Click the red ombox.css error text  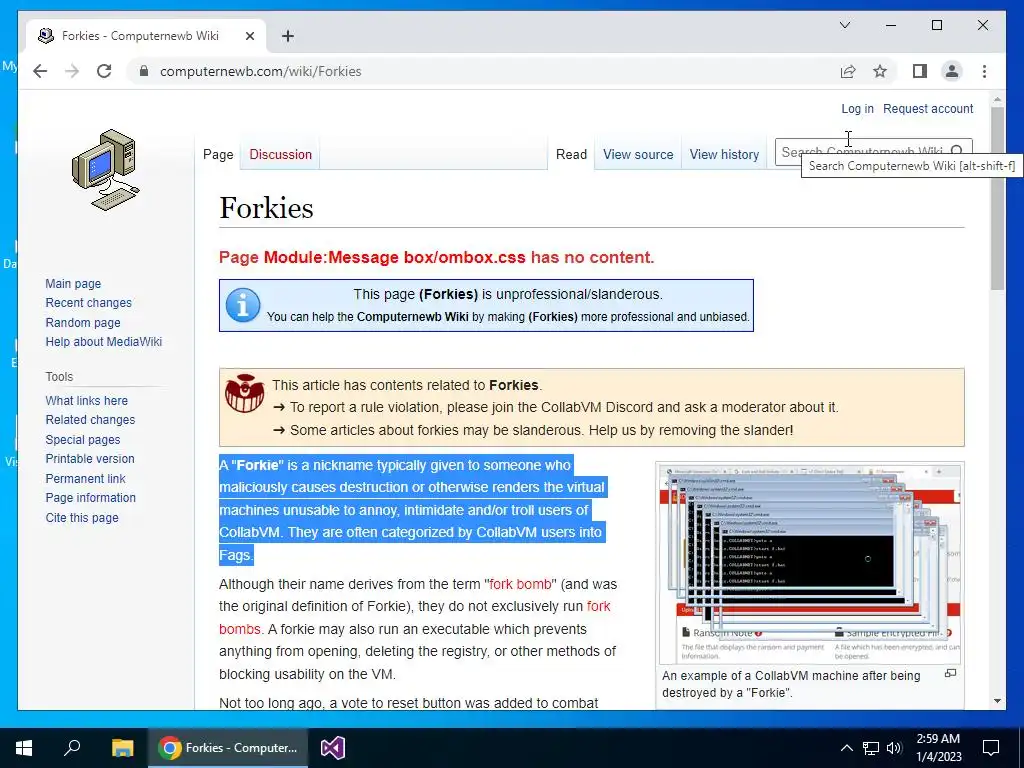pyautogui.click(x=436, y=257)
